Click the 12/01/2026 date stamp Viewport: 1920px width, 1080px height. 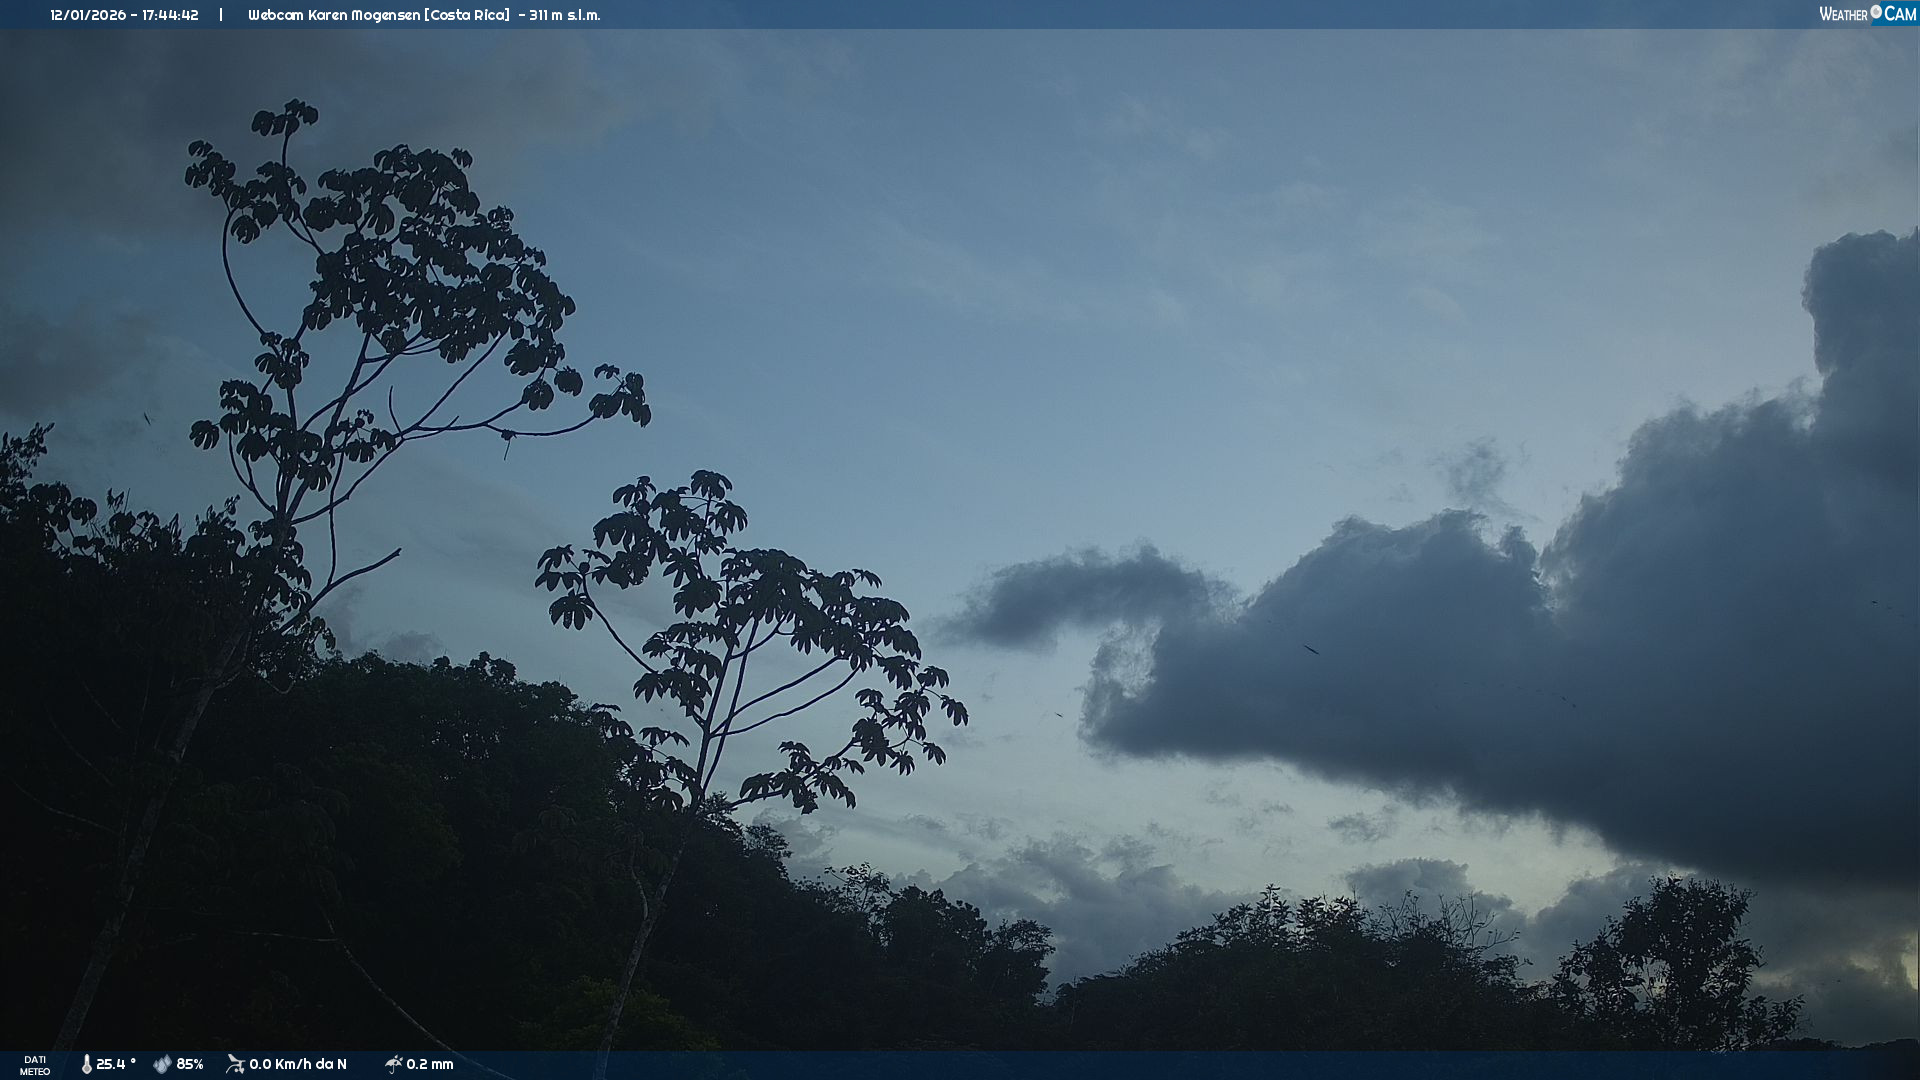coord(88,15)
